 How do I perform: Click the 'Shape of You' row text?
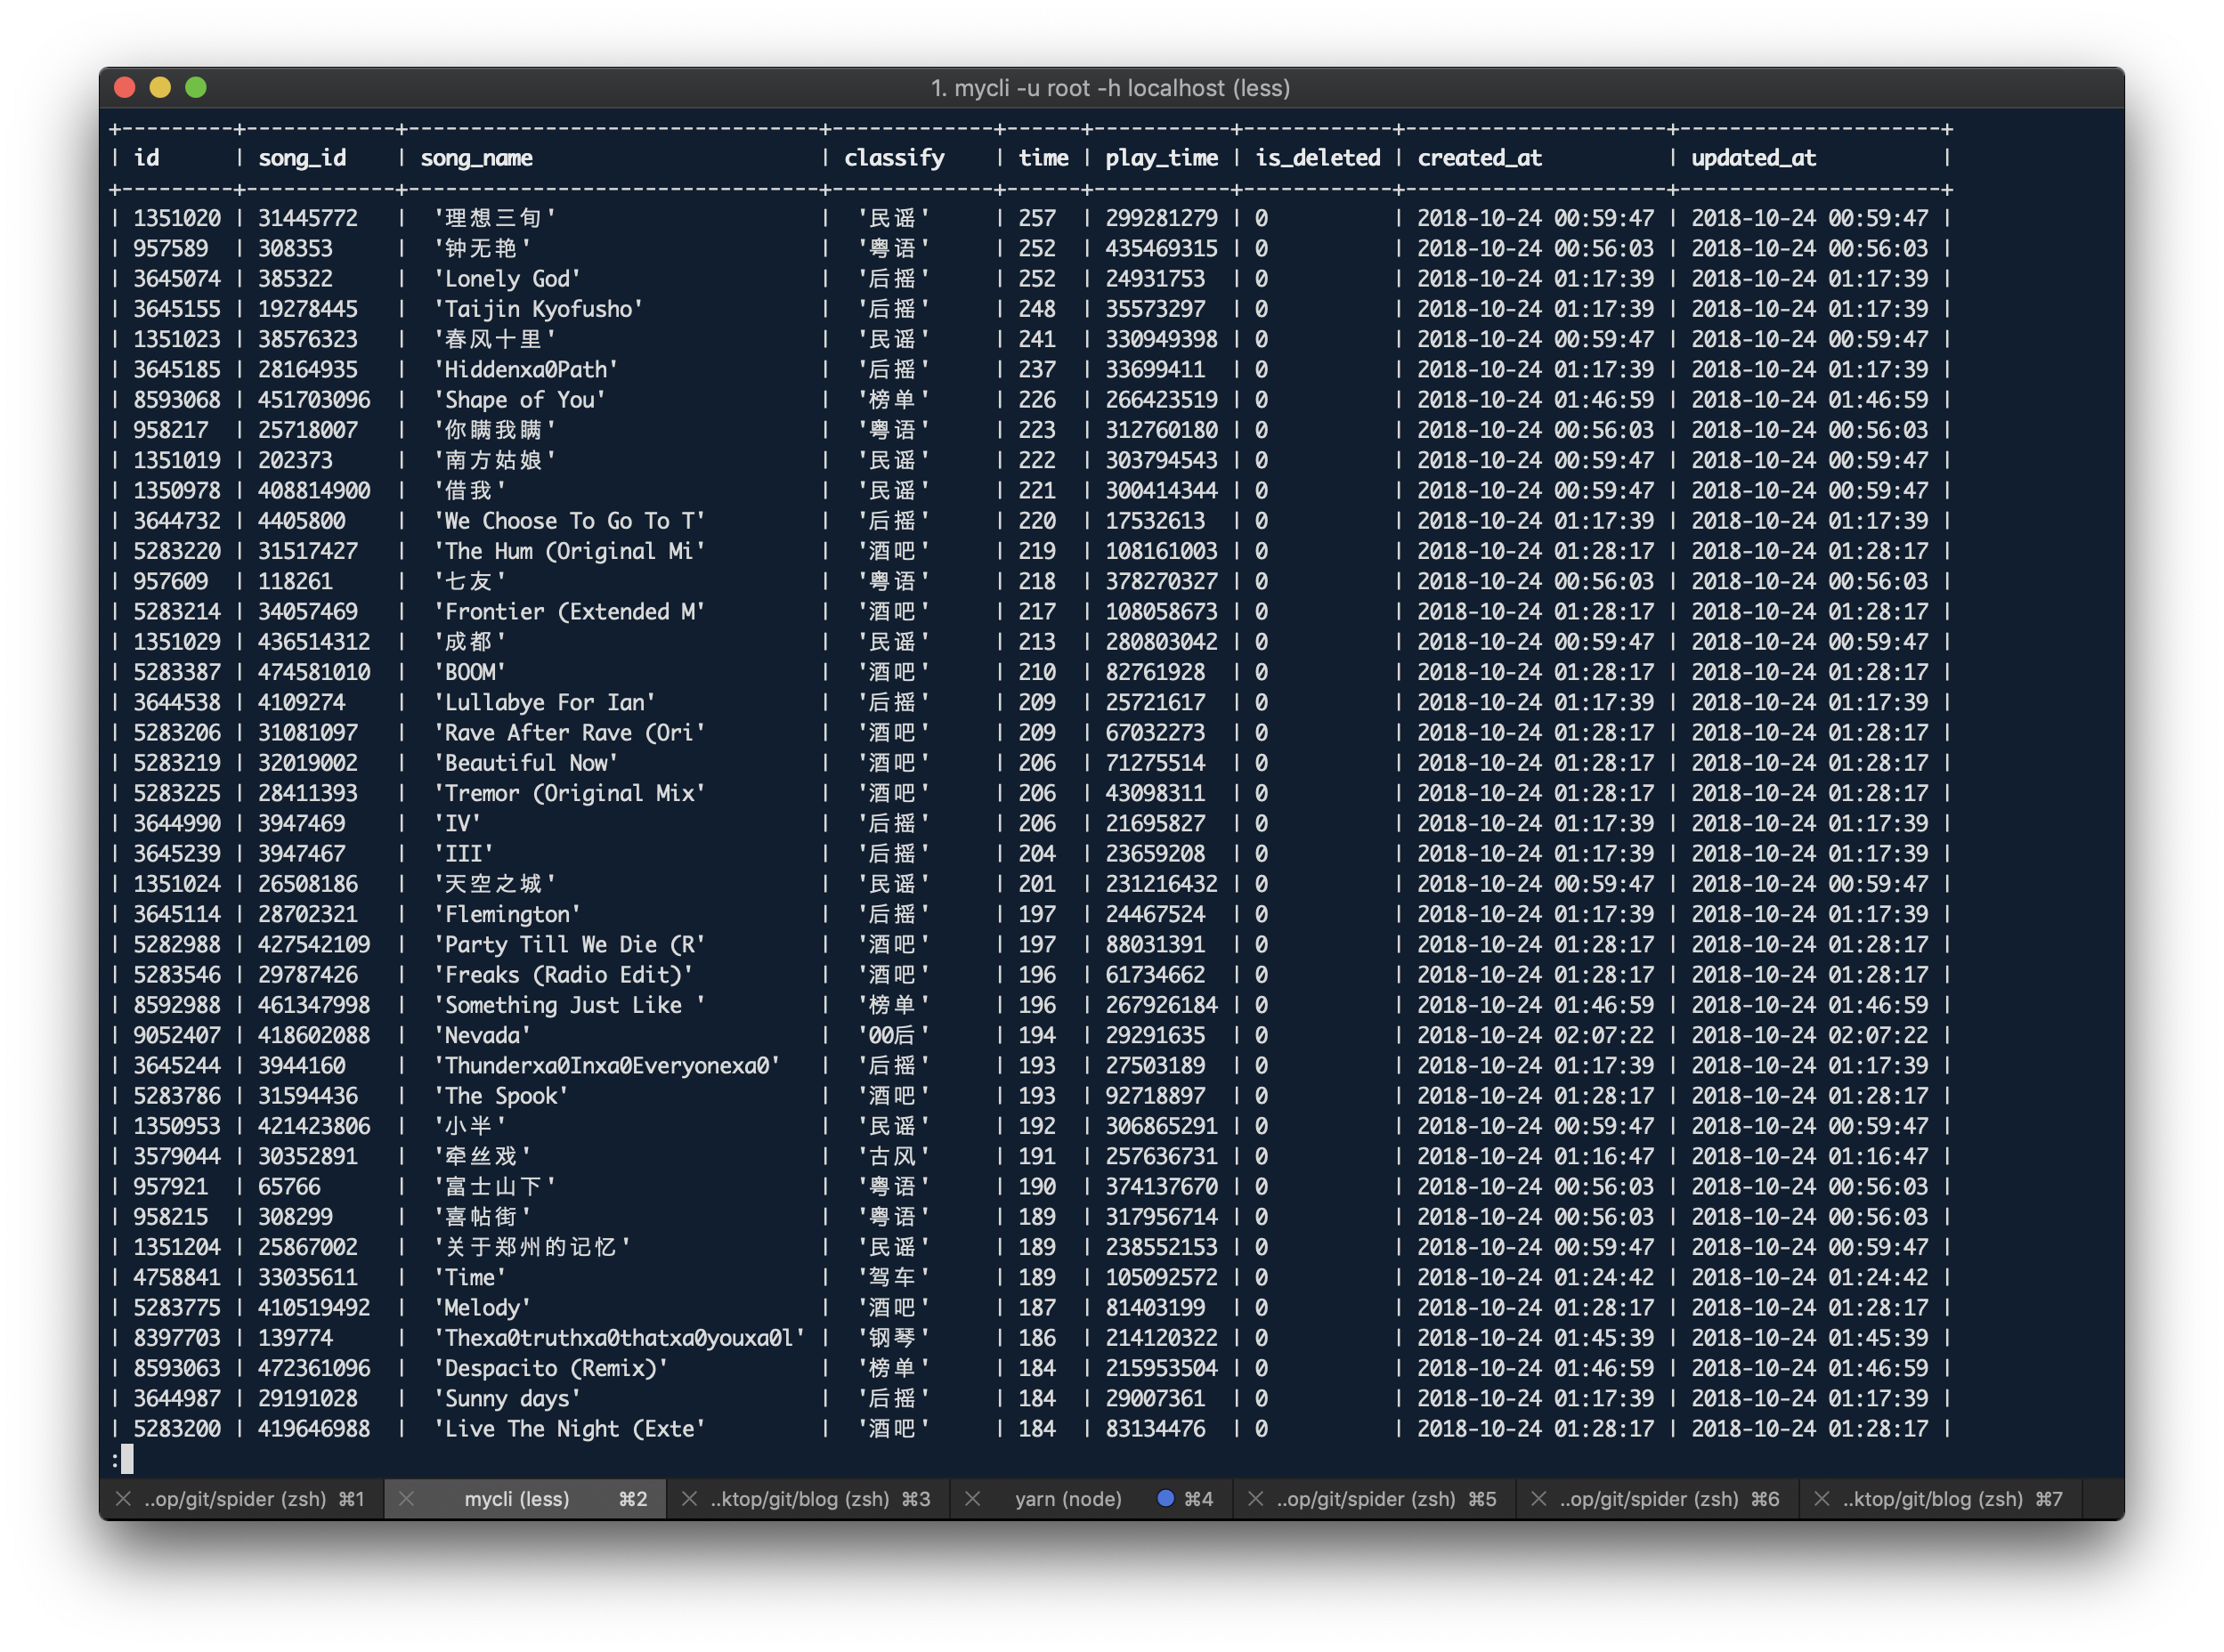tap(520, 400)
